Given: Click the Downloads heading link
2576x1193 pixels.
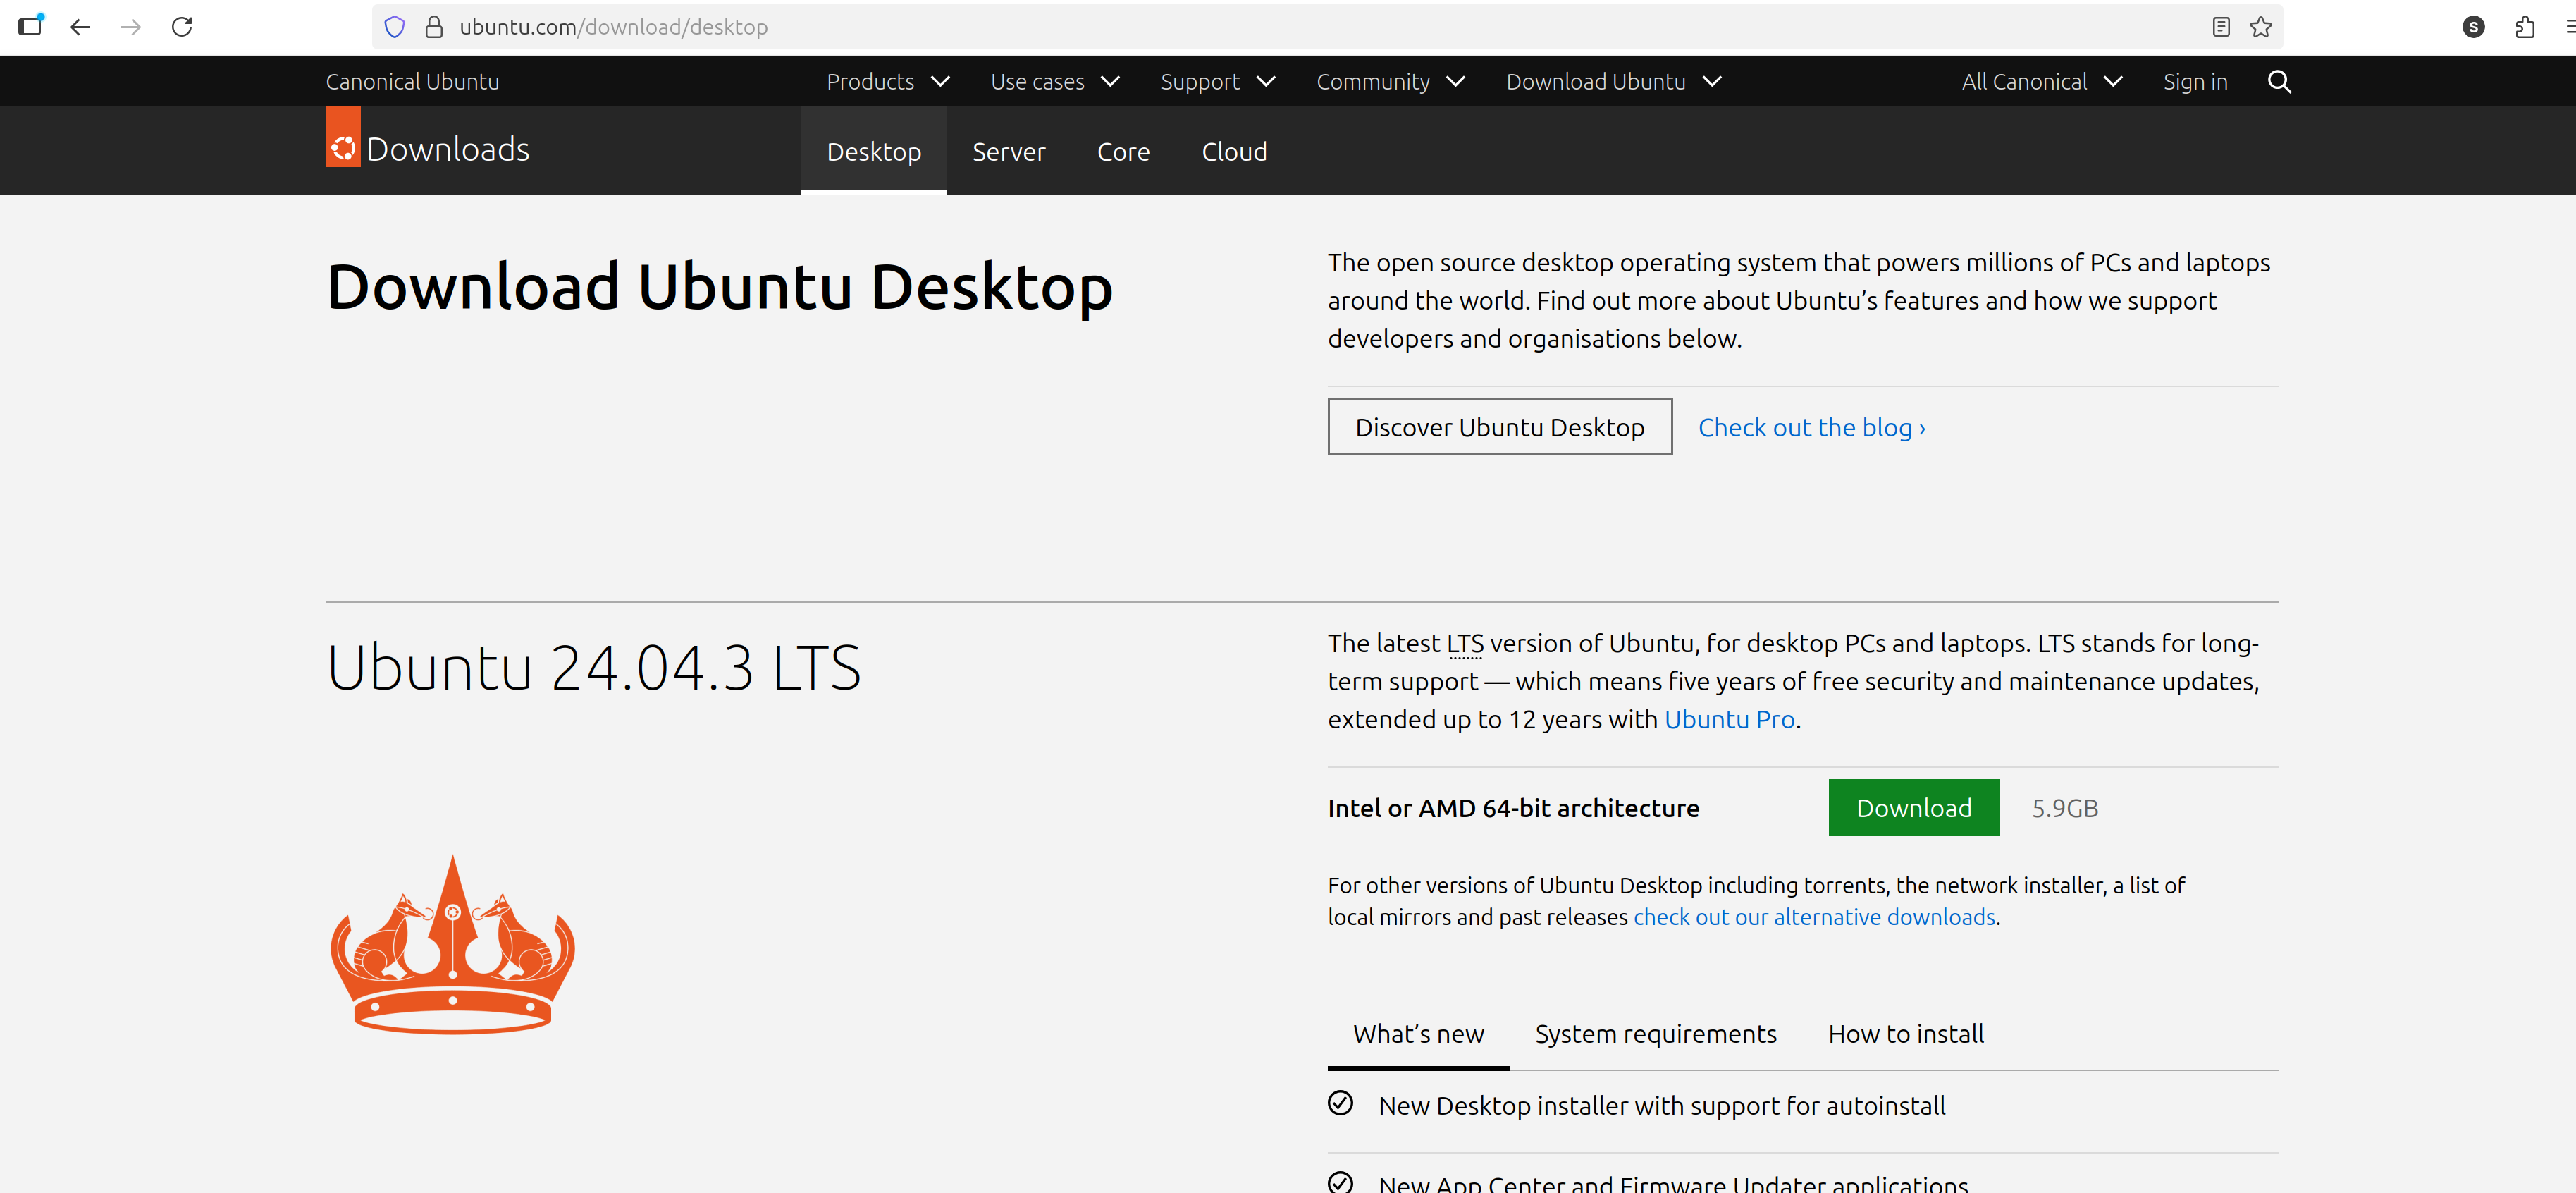Looking at the screenshot, I should click(x=448, y=149).
